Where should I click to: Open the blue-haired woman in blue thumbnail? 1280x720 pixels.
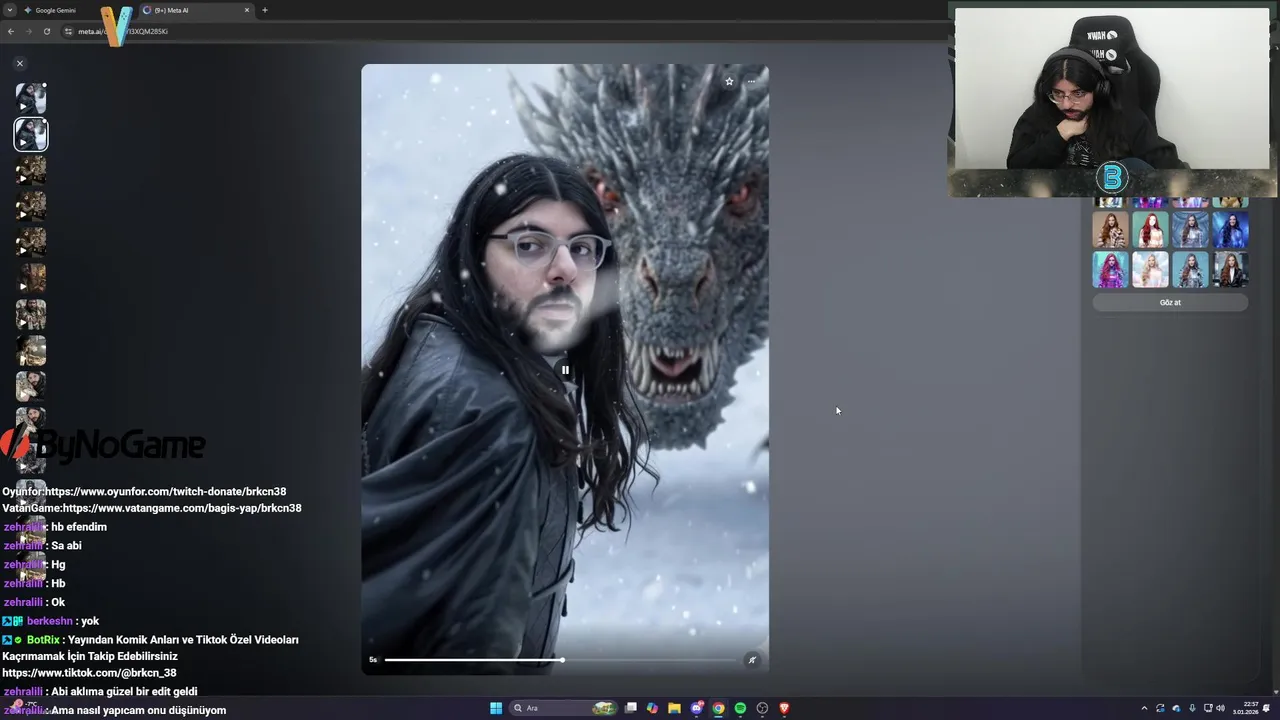point(1230,229)
